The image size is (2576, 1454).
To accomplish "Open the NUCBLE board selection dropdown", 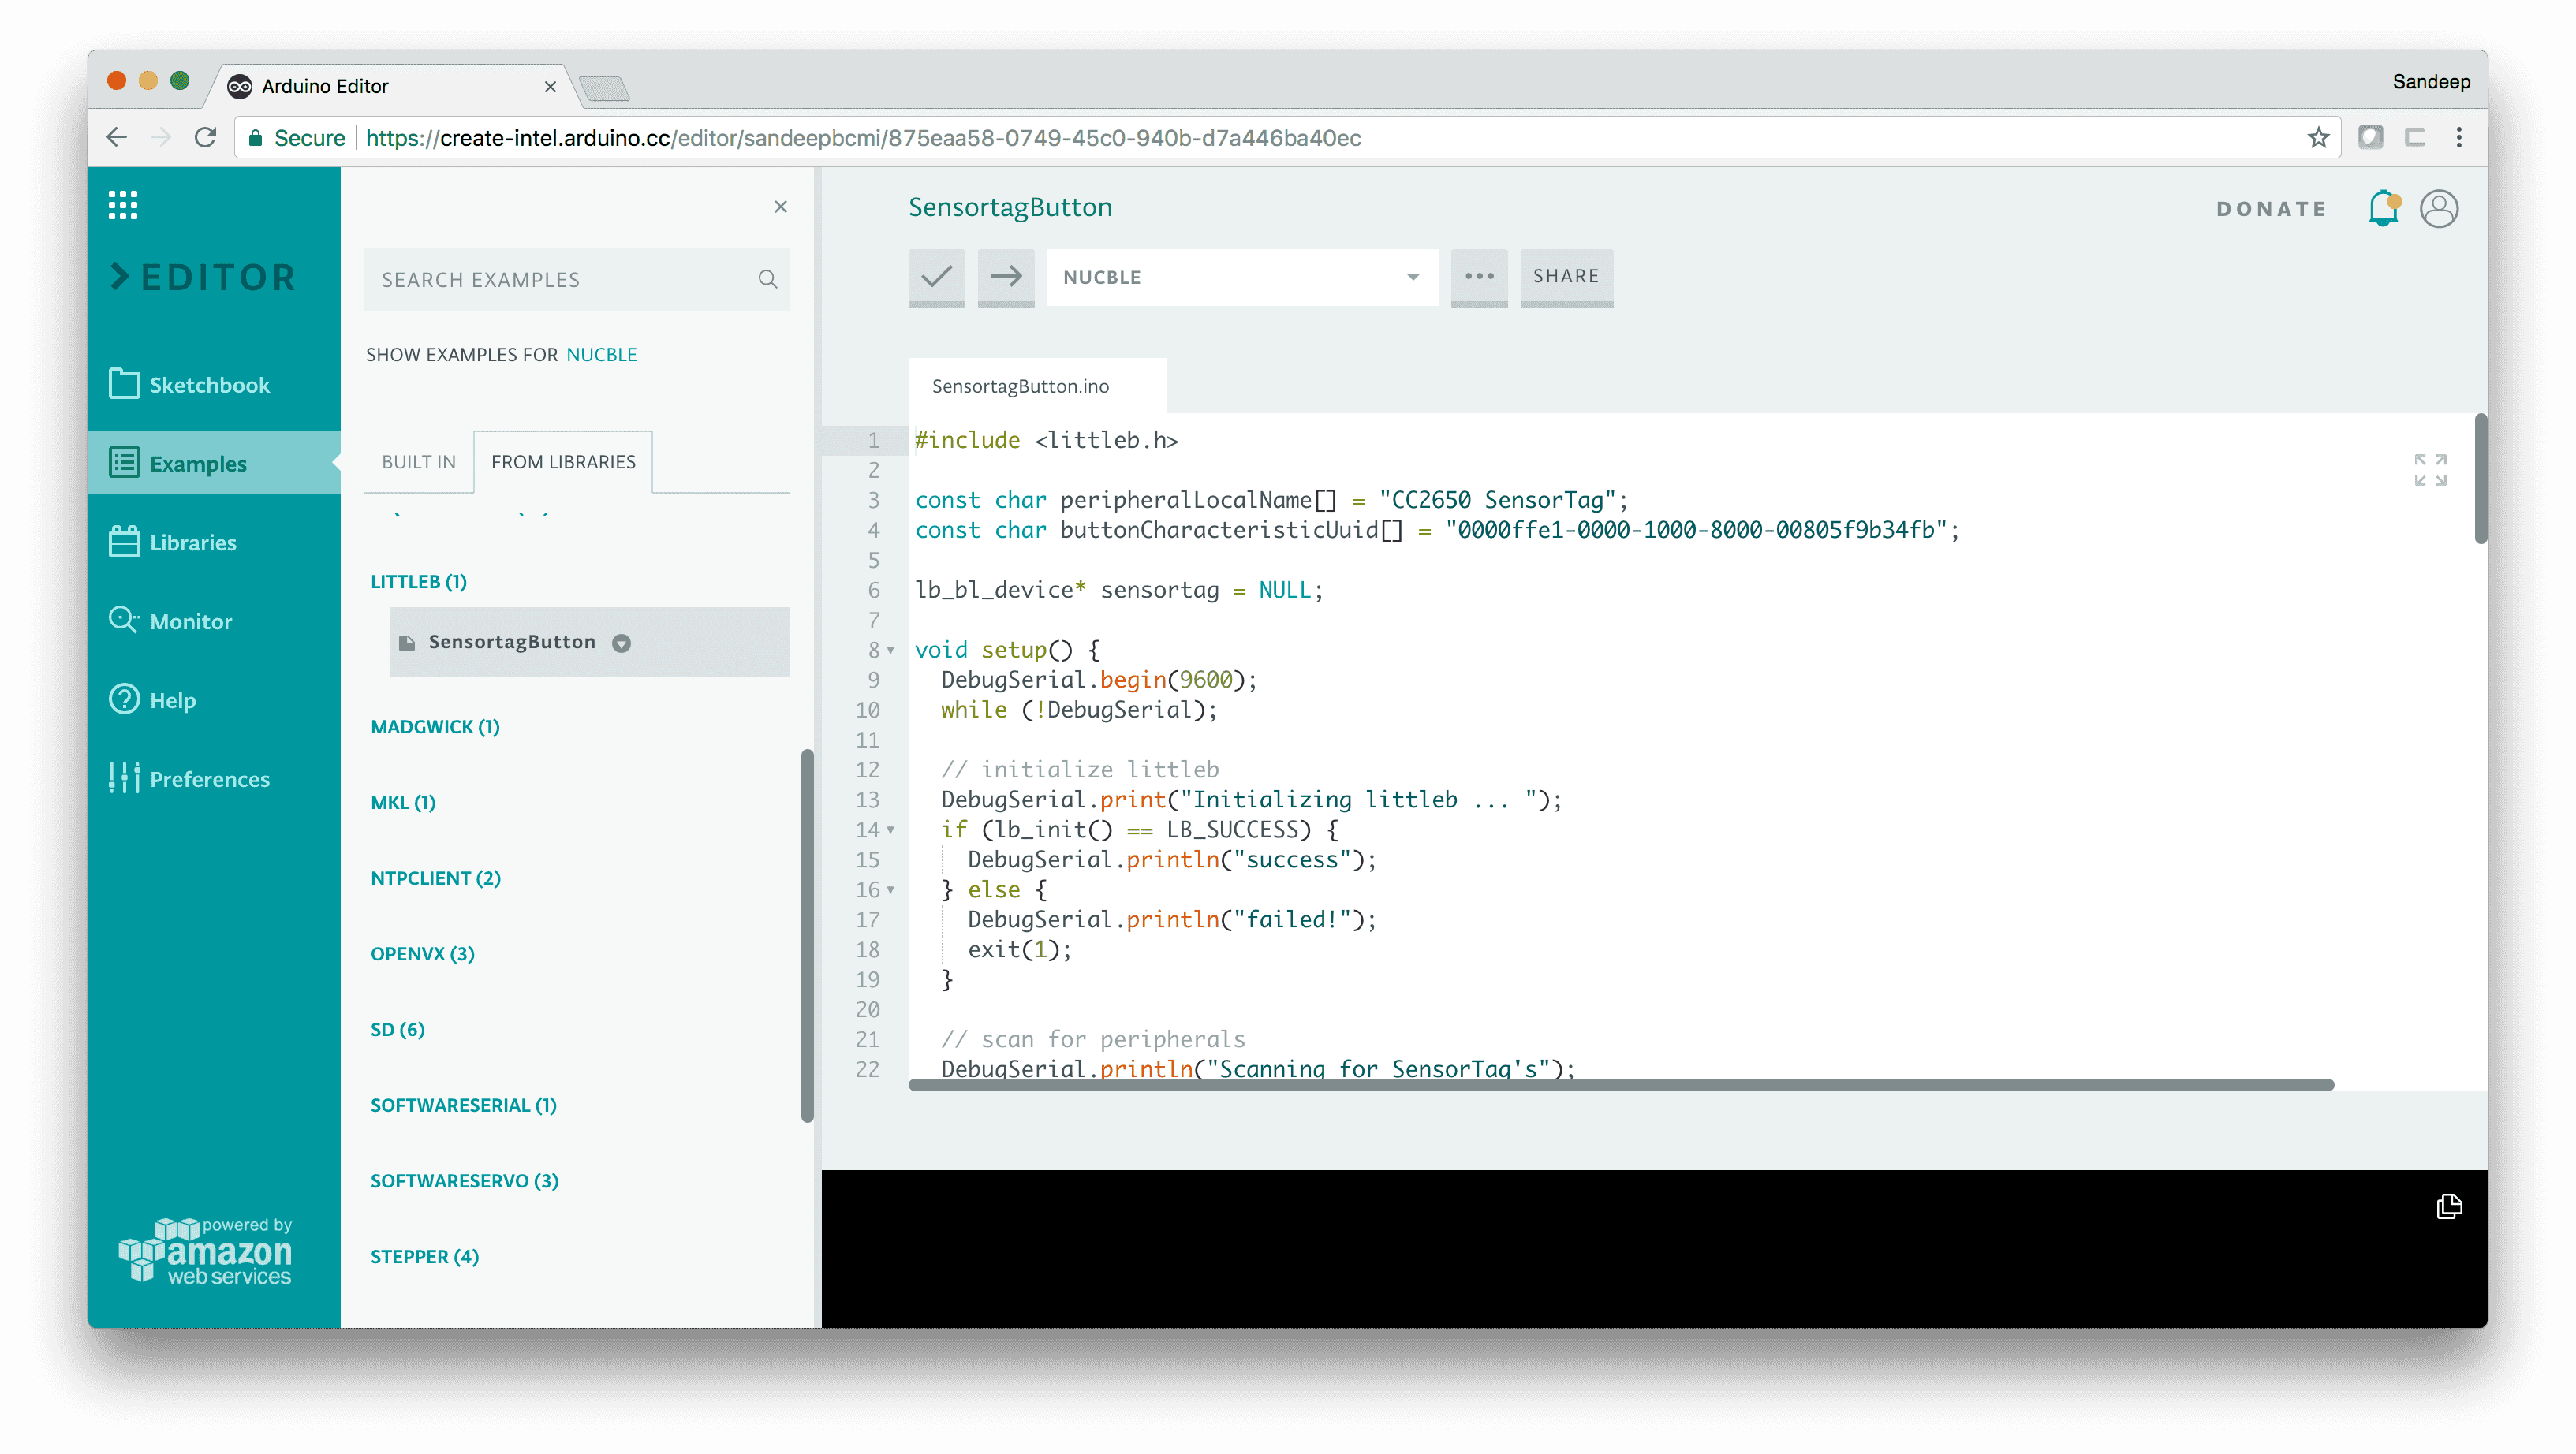I will (x=1241, y=277).
